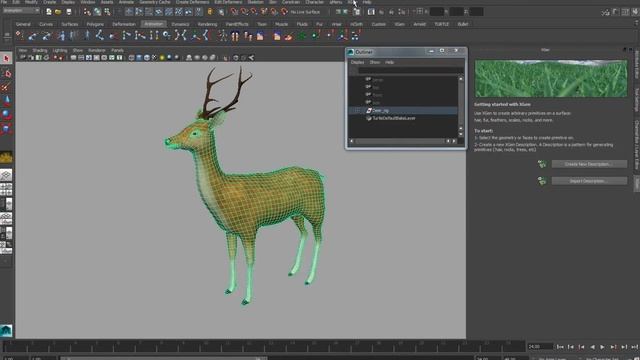Click the last shelf icon of connected blue squares
The image size is (640, 360).
355,36
